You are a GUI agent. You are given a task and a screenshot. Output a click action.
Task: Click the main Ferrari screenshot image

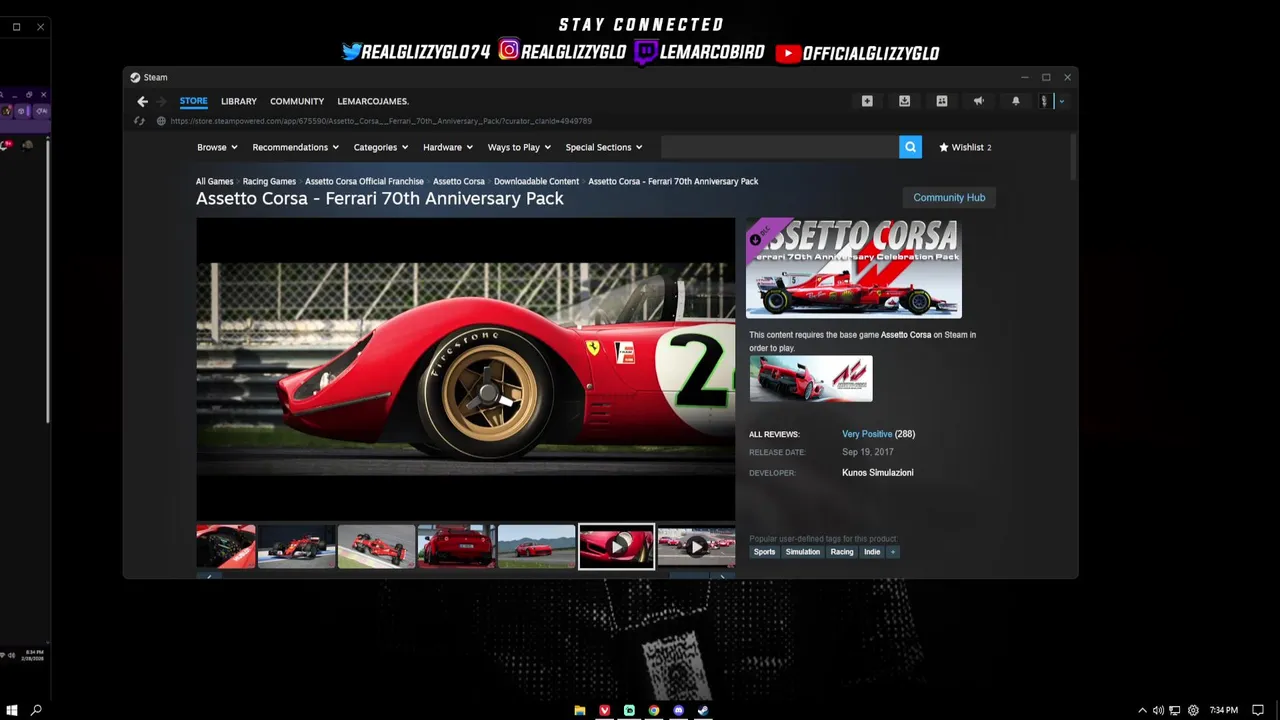465,369
